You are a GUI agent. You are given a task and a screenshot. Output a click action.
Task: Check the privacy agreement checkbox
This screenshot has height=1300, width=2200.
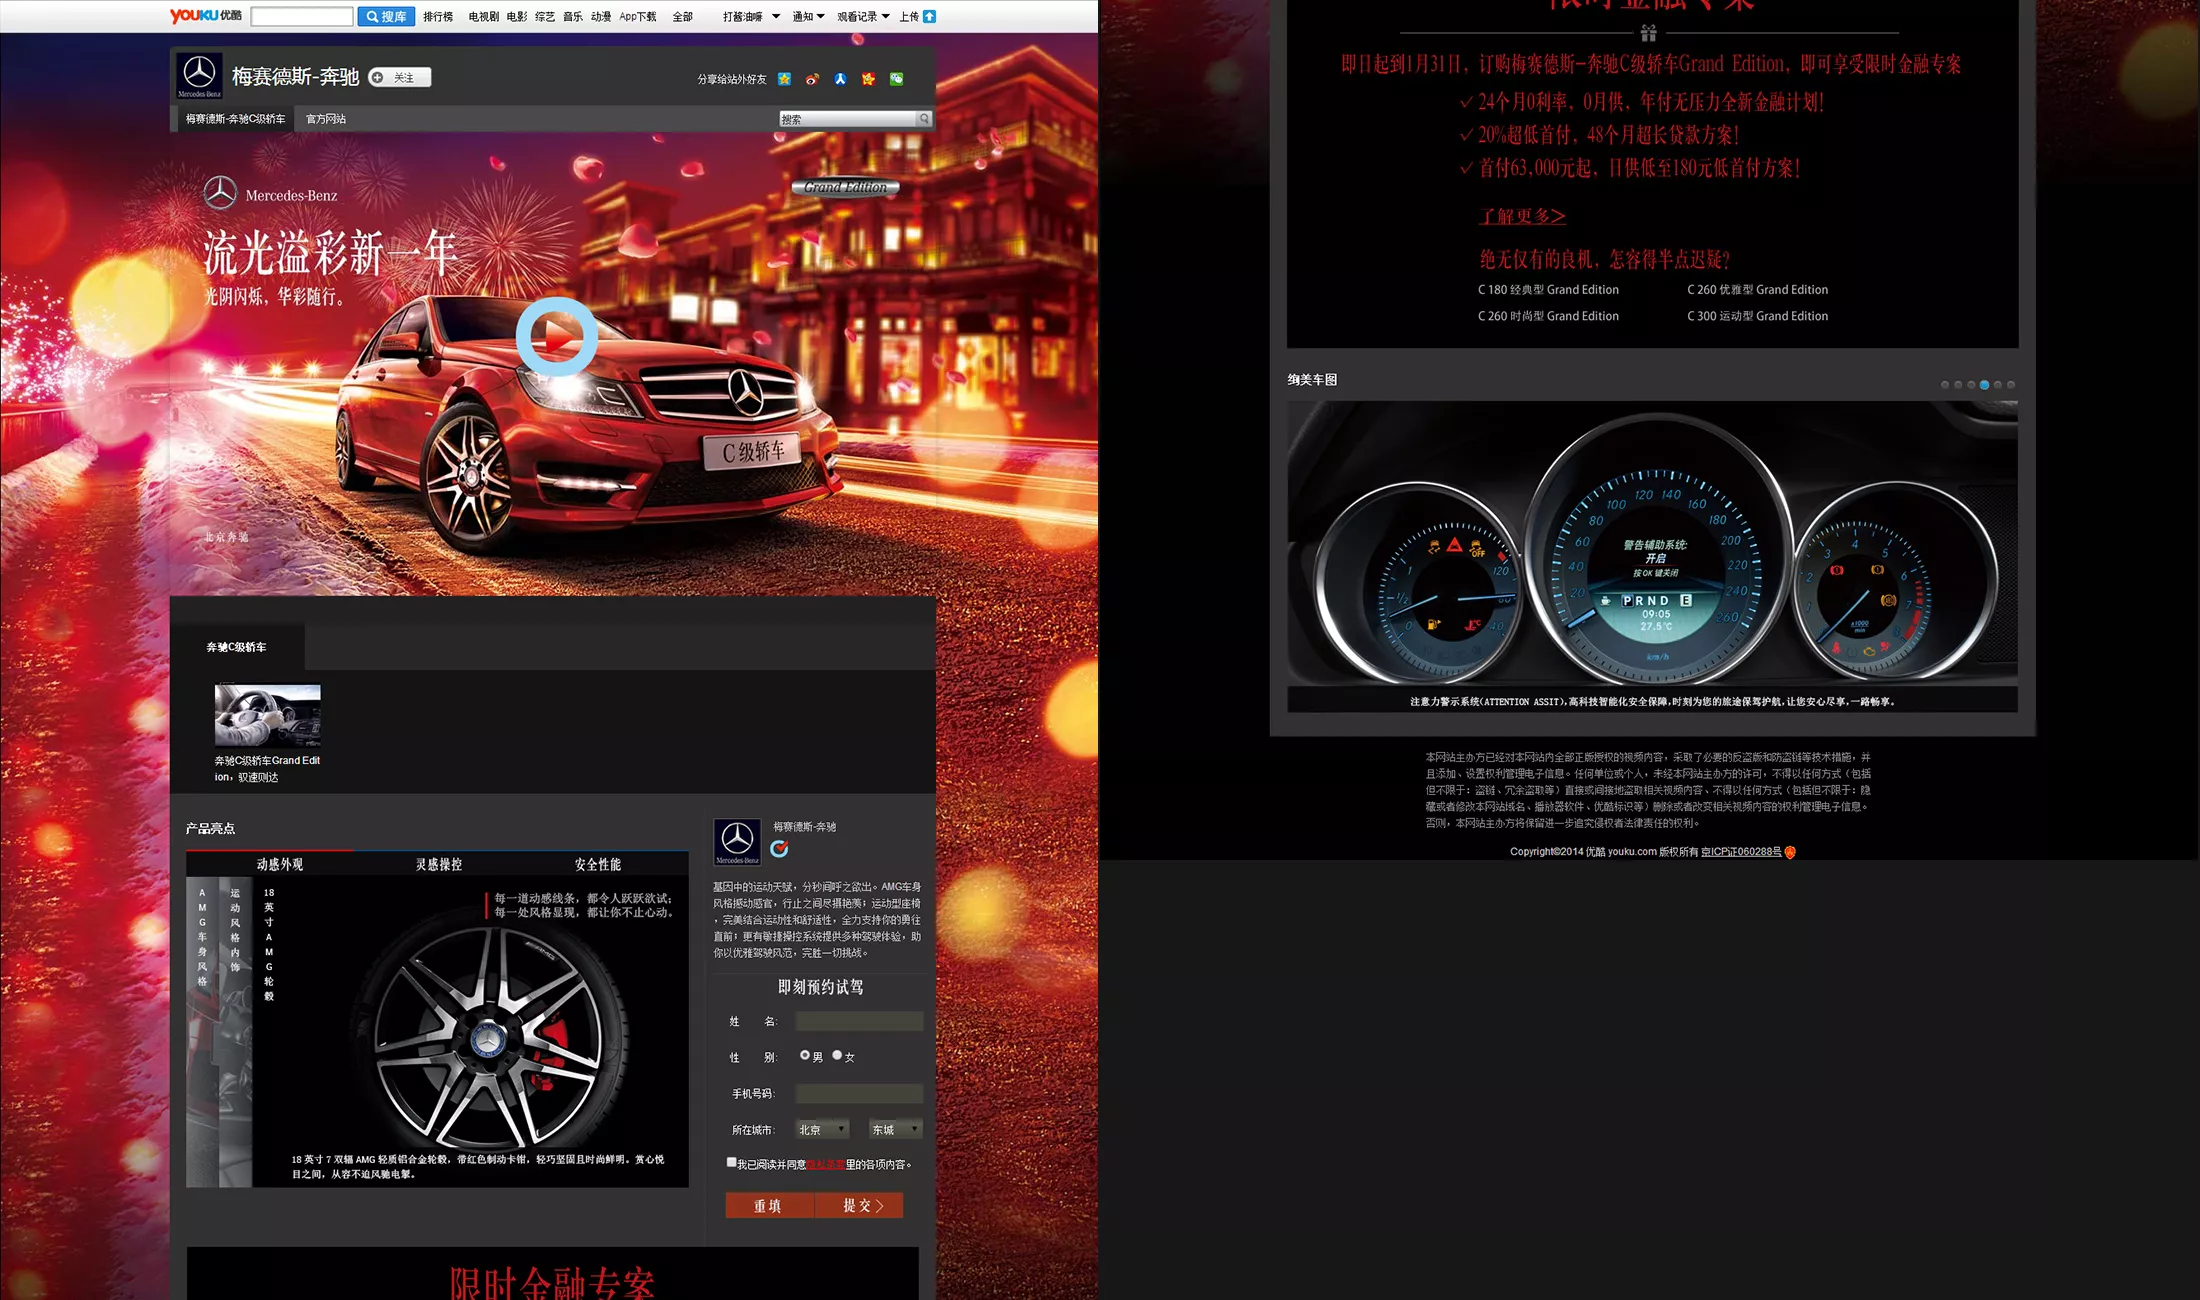coord(731,1162)
